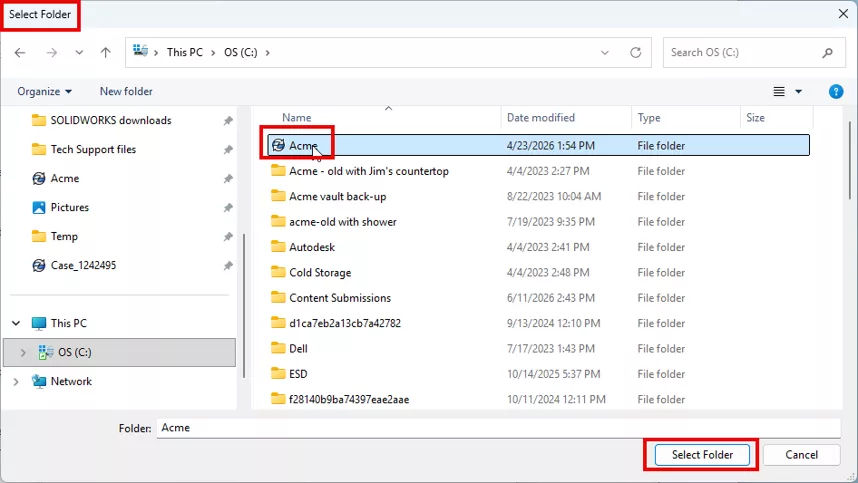Click pin icon next to Case_1242495
The width and height of the screenshot is (858, 483).
point(228,265)
